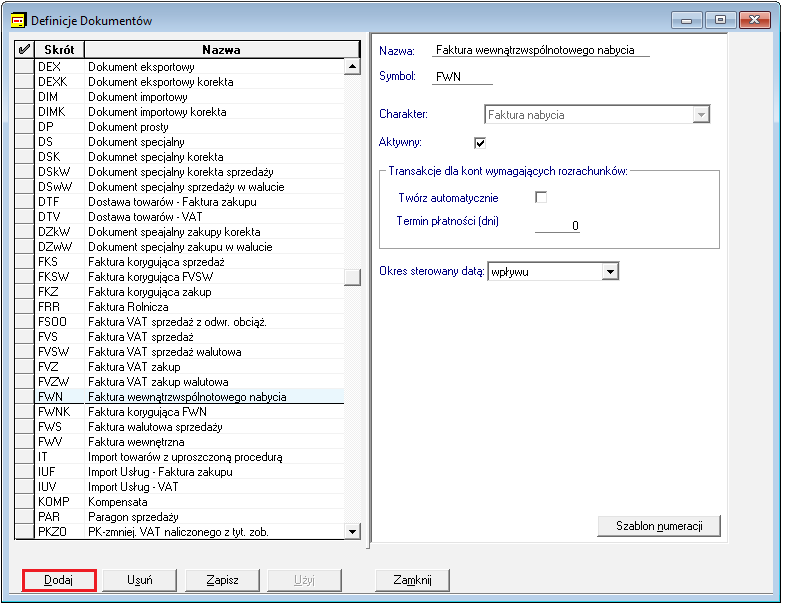The image size is (786, 607).
Task: Select row Faktura VAT sprzedaż walutowa
Action: click(x=189, y=352)
